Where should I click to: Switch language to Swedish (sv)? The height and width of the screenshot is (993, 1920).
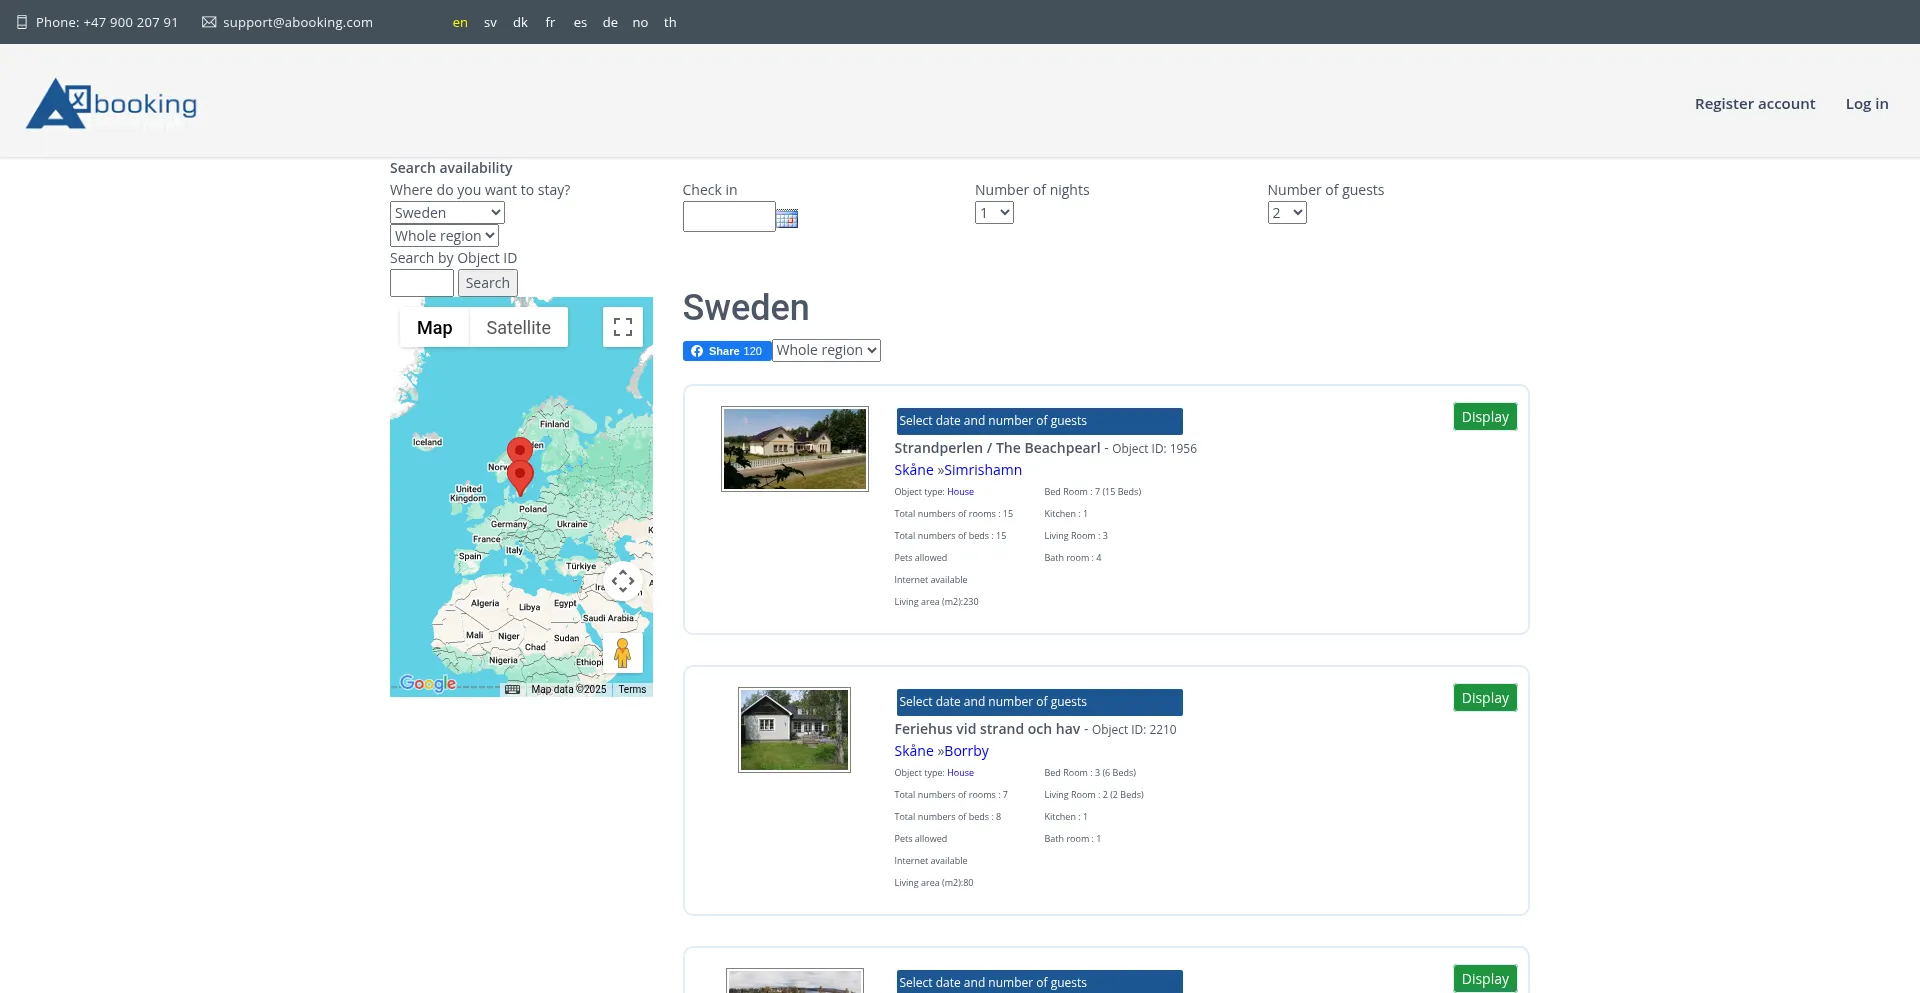coord(490,22)
